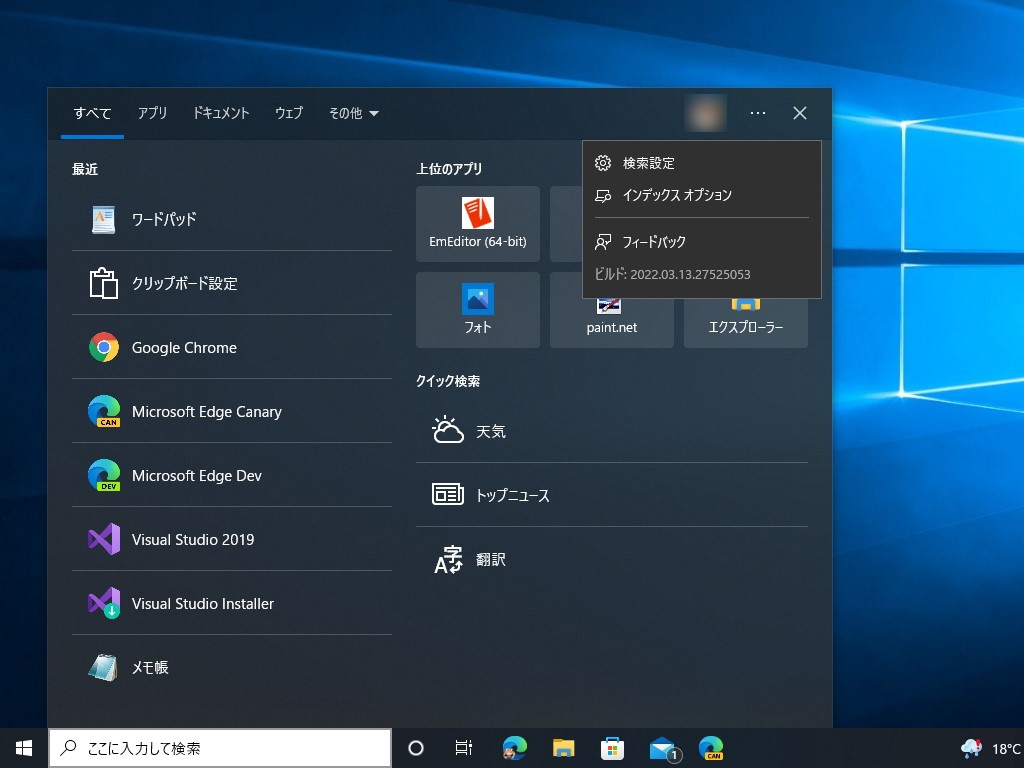The width and height of the screenshot is (1024, 768).
Task: Switch to the ドキュメント tab
Action: point(220,113)
